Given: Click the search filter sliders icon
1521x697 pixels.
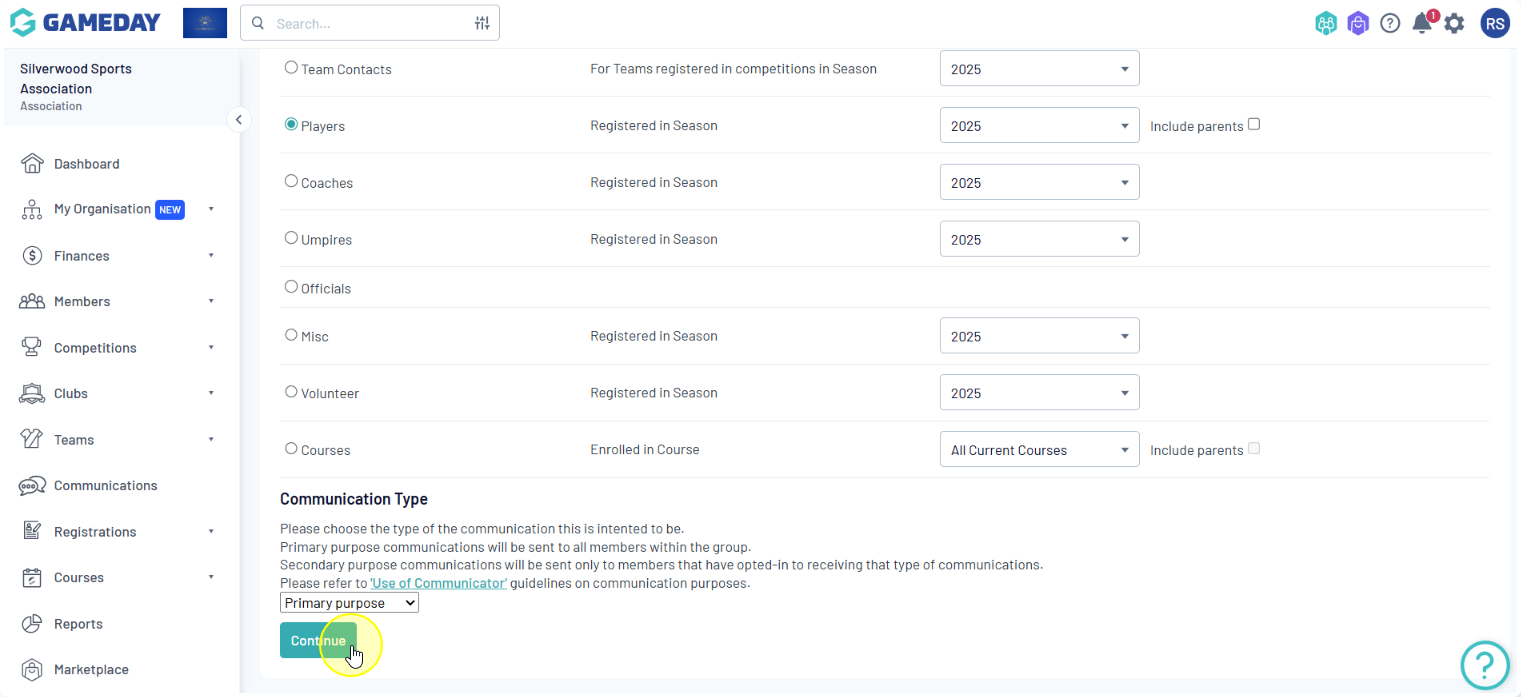Looking at the screenshot, I should pyautogui.click(x=482, y=23).
